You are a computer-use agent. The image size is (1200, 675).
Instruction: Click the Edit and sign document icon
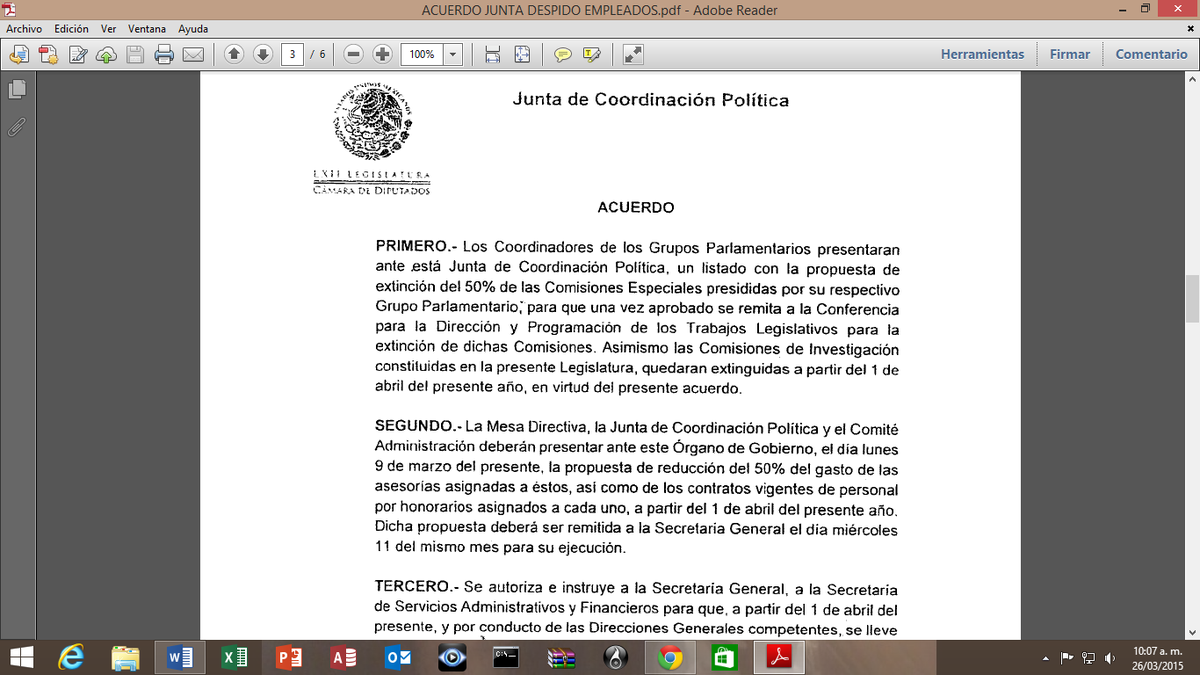78,54
